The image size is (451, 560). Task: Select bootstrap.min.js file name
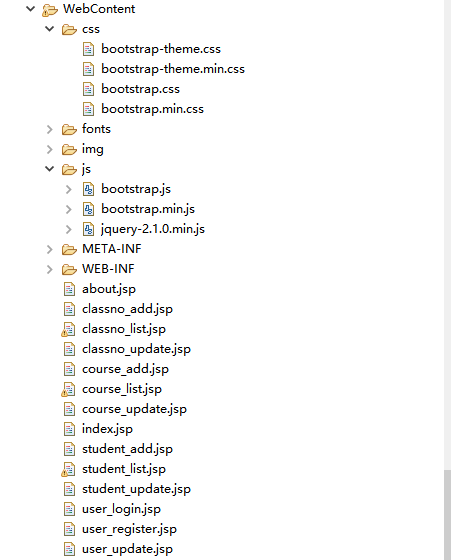148,209
